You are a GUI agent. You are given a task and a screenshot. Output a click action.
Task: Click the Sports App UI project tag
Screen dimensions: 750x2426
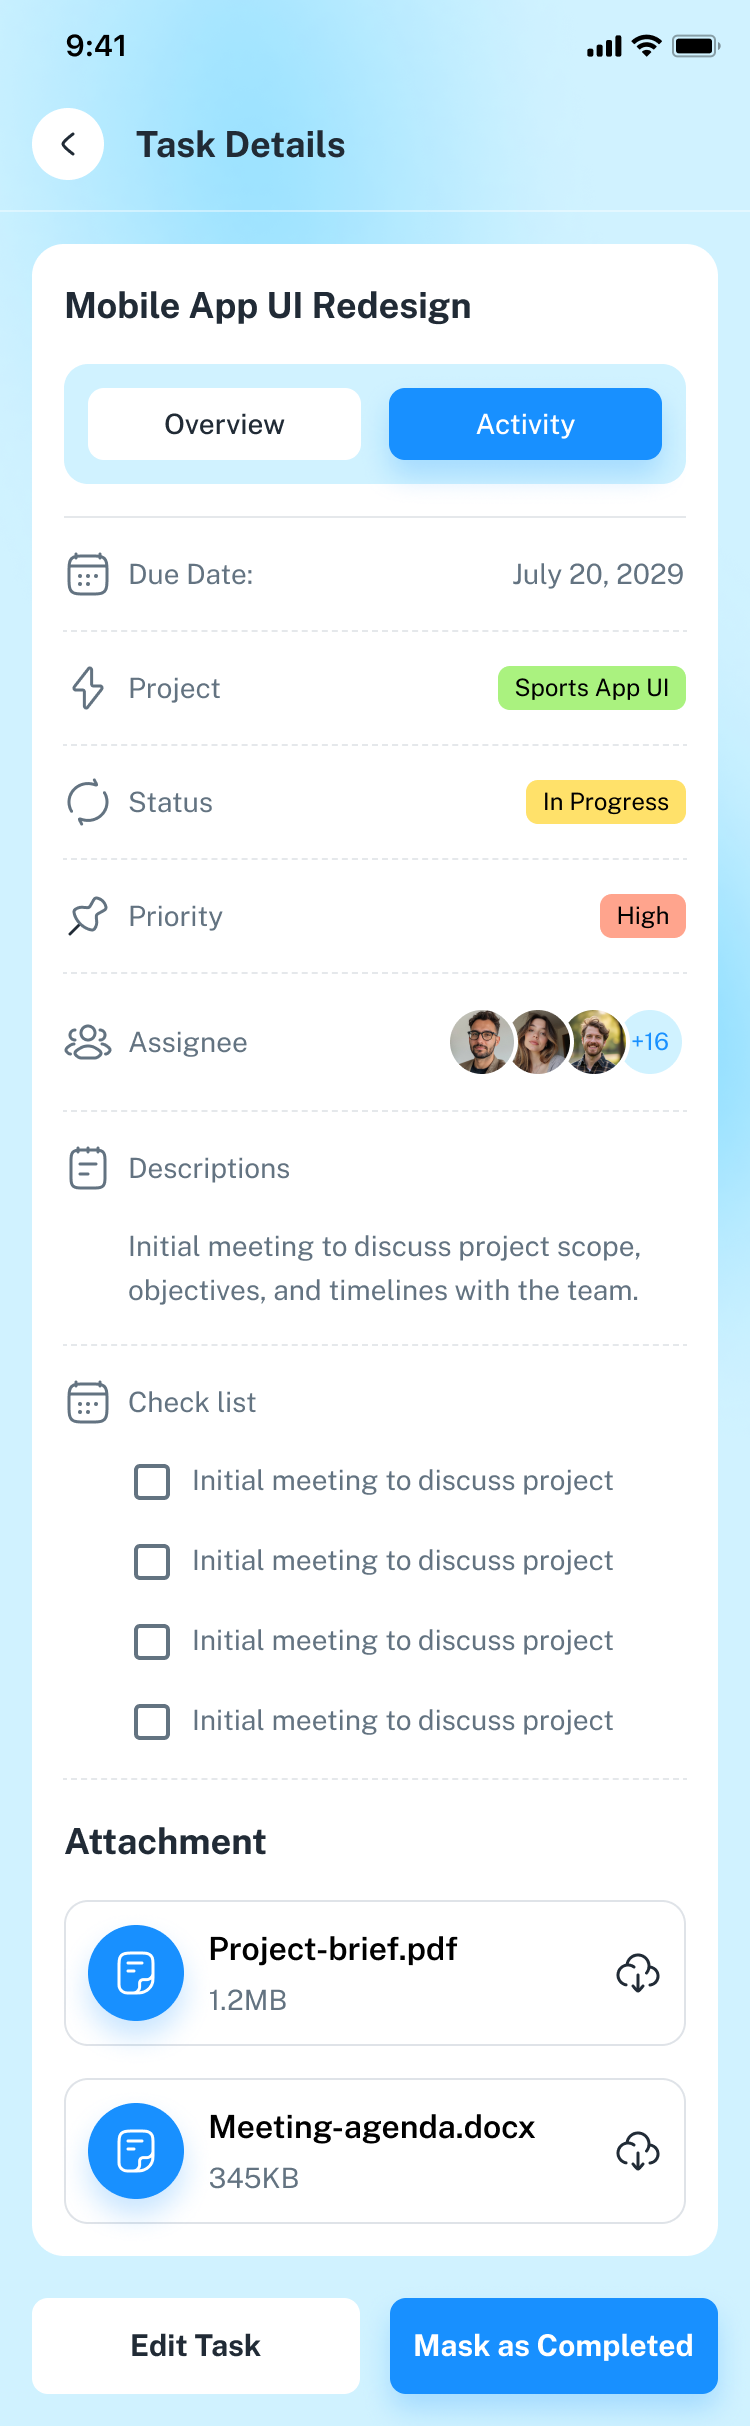pos(591,688)
